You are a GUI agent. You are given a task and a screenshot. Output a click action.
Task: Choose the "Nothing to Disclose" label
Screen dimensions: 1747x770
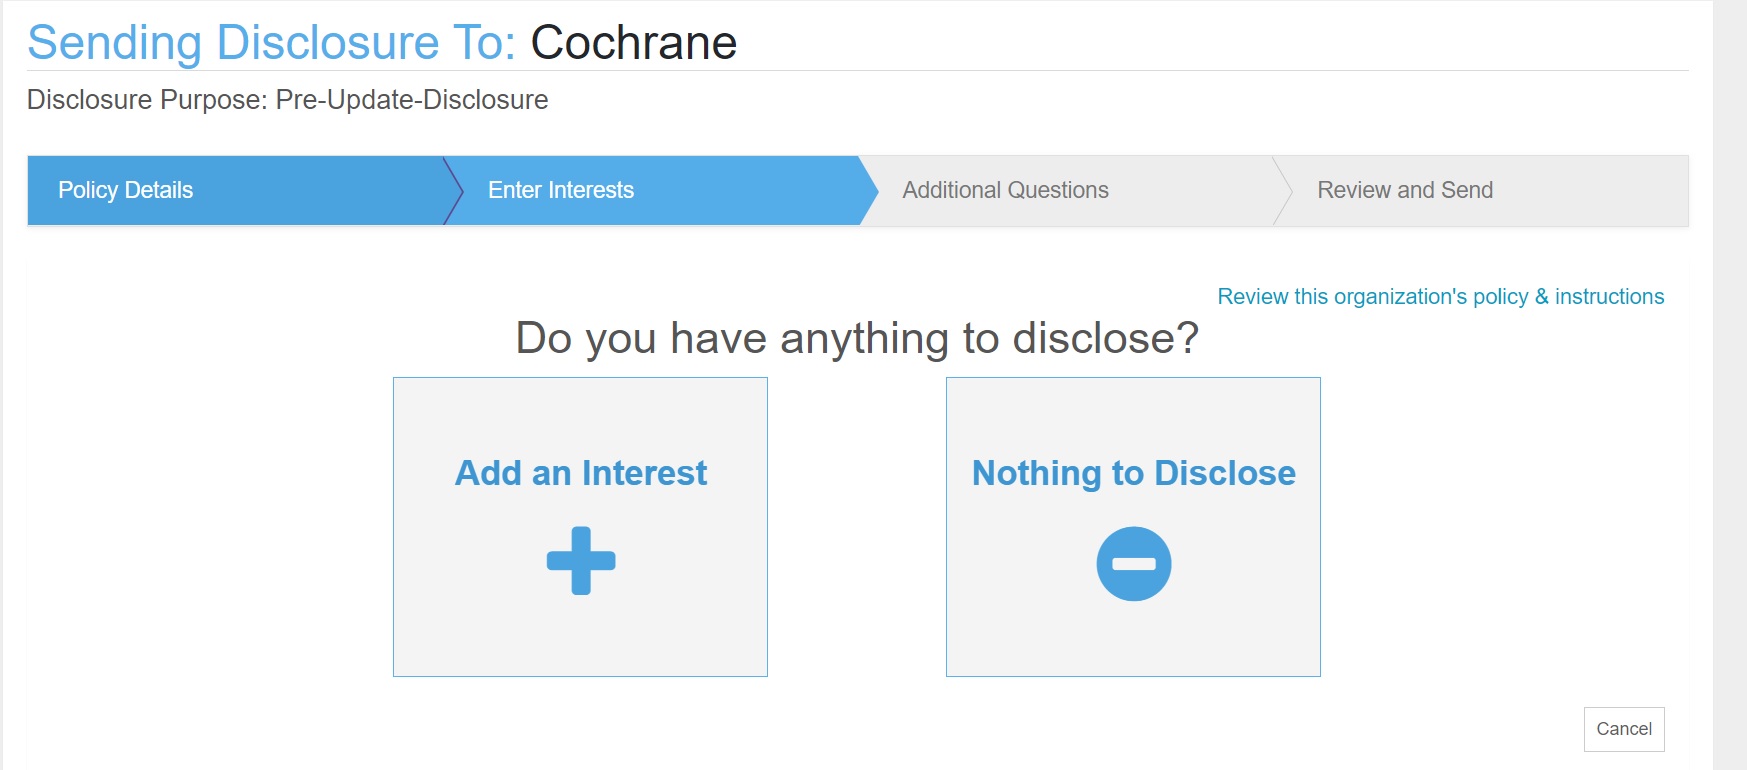click(1134, 473)
